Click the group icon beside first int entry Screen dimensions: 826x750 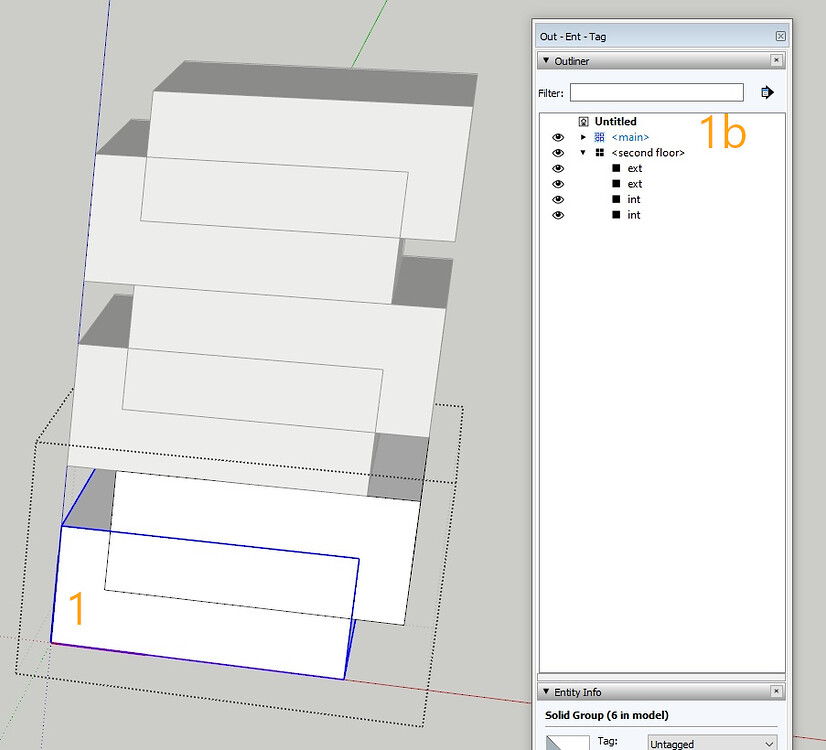615,199
